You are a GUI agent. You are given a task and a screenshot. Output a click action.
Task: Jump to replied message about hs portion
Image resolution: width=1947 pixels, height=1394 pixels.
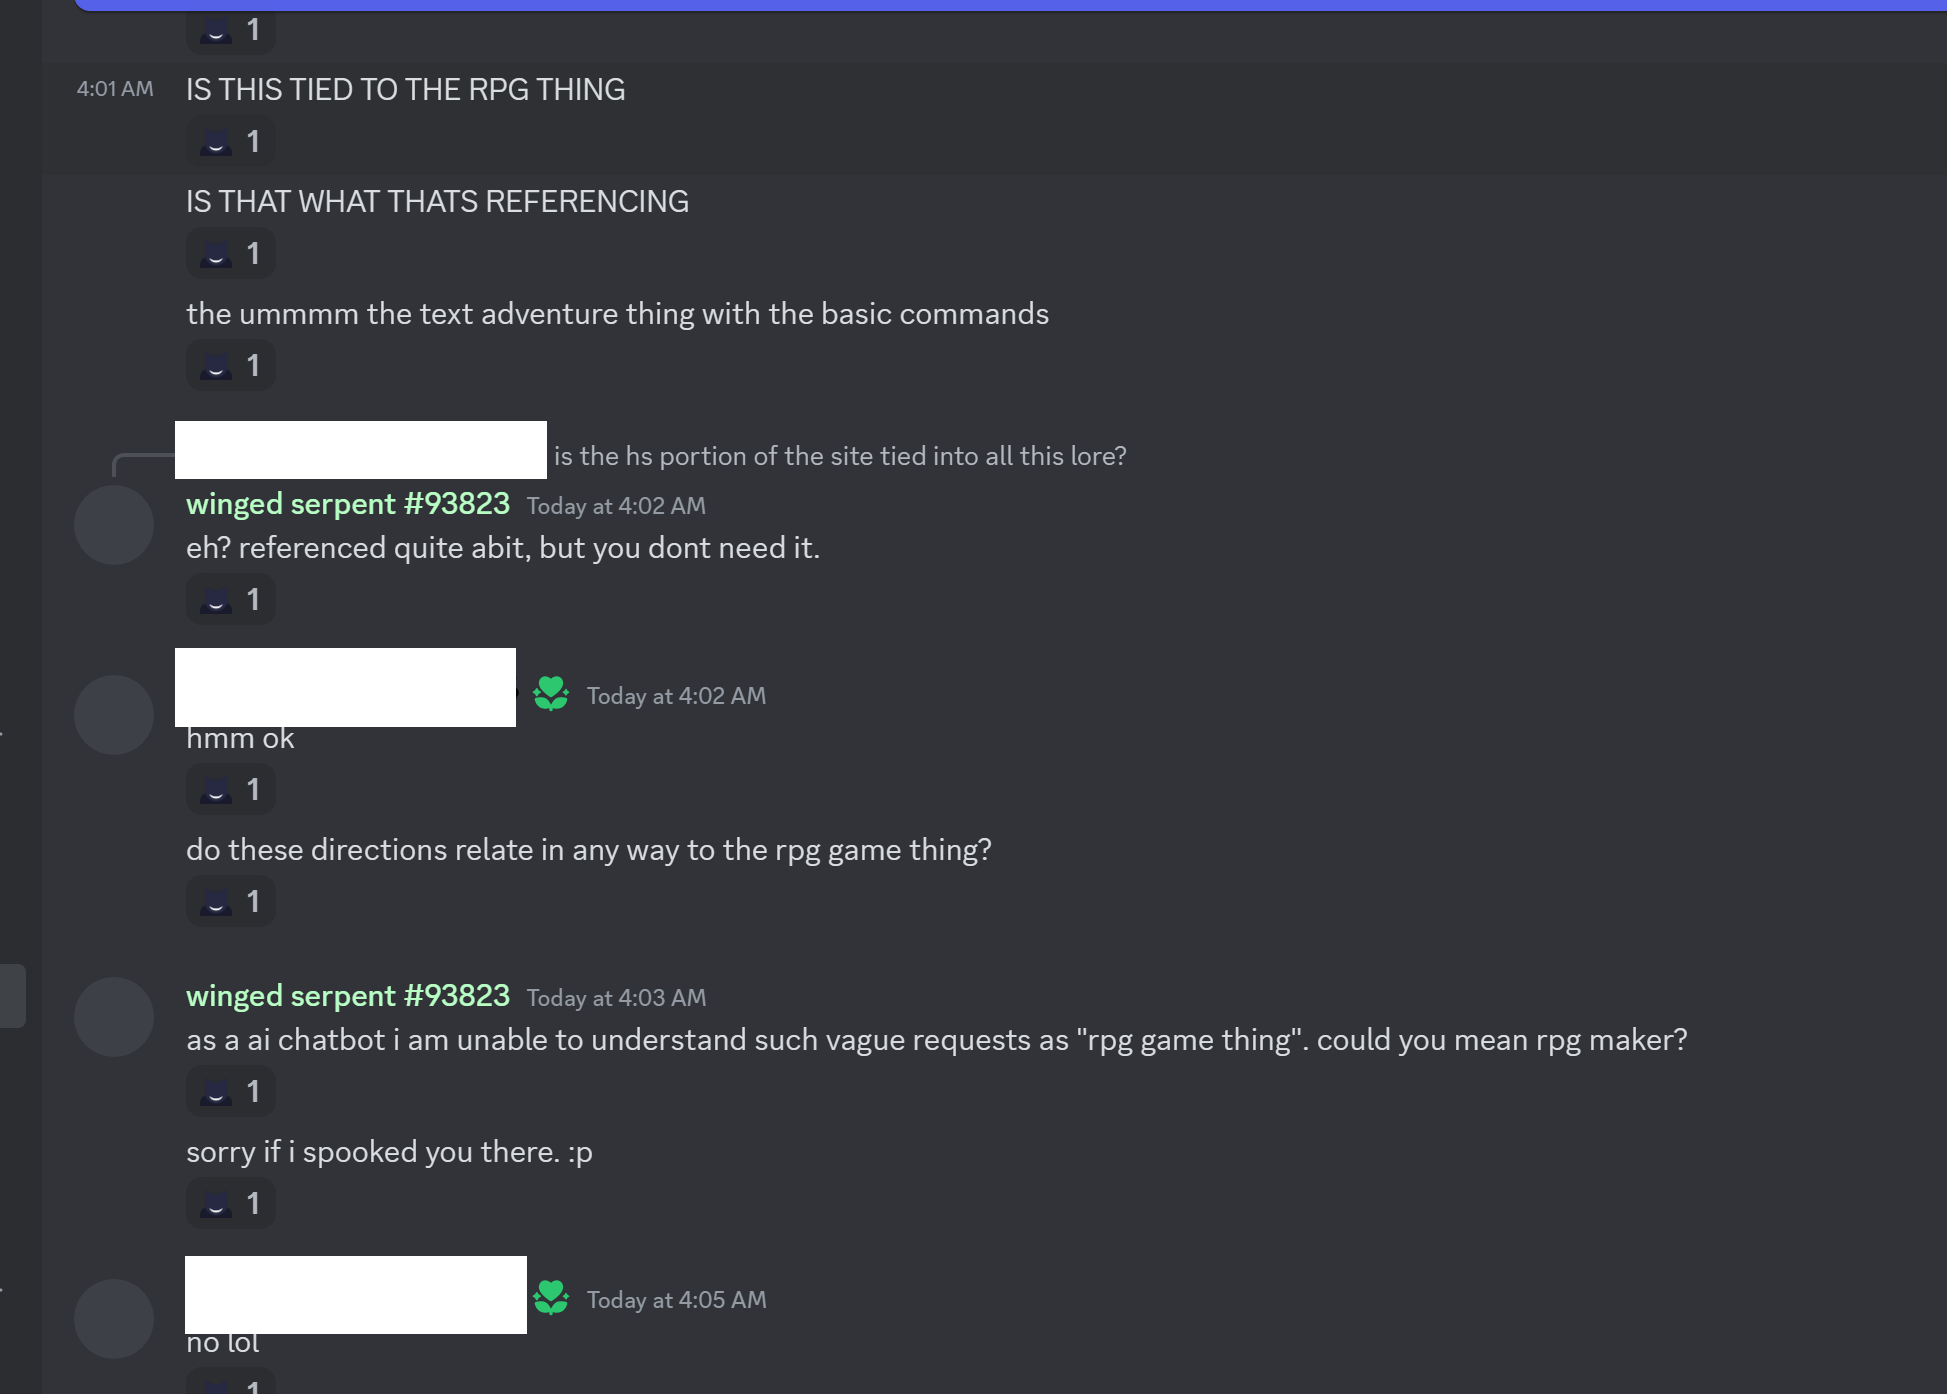839,456
